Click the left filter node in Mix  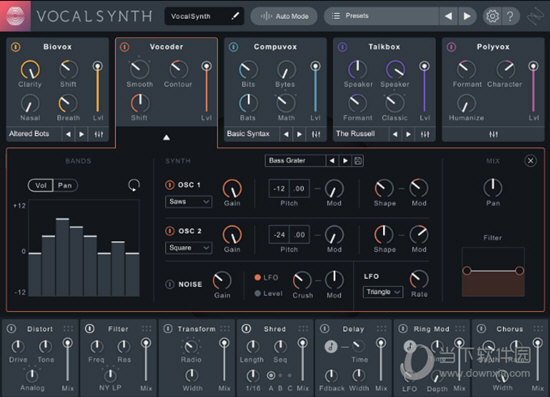tap(467, 270)
